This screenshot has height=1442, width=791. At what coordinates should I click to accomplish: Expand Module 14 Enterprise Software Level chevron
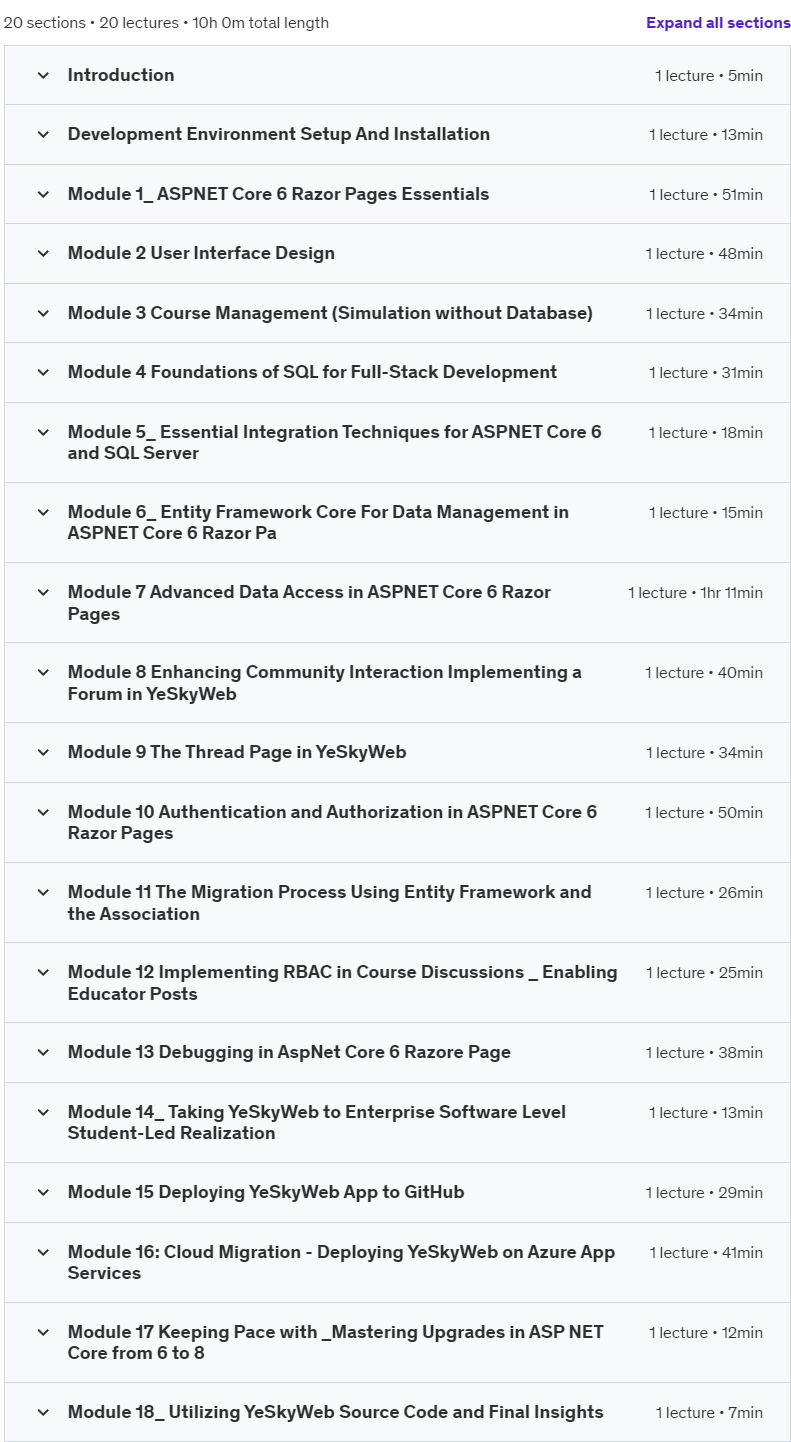coord(43,1112)
